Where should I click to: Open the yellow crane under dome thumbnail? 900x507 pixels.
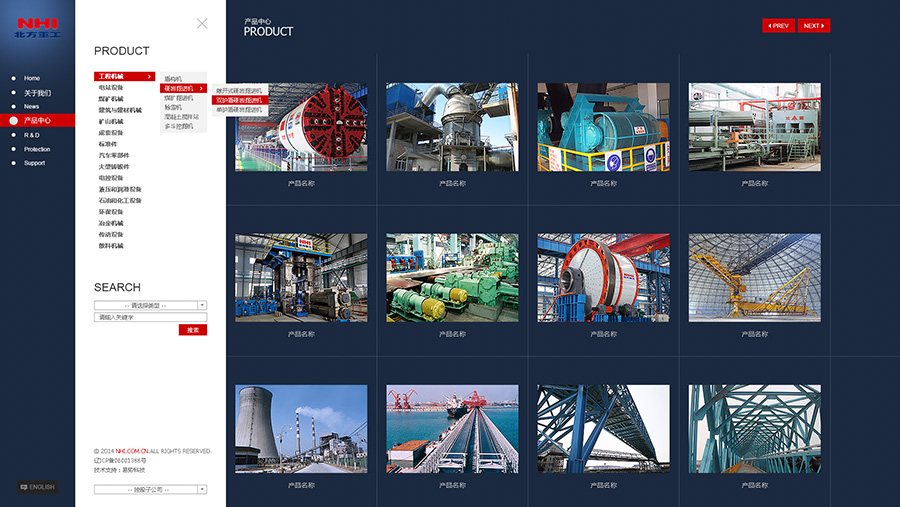[754, 278]
